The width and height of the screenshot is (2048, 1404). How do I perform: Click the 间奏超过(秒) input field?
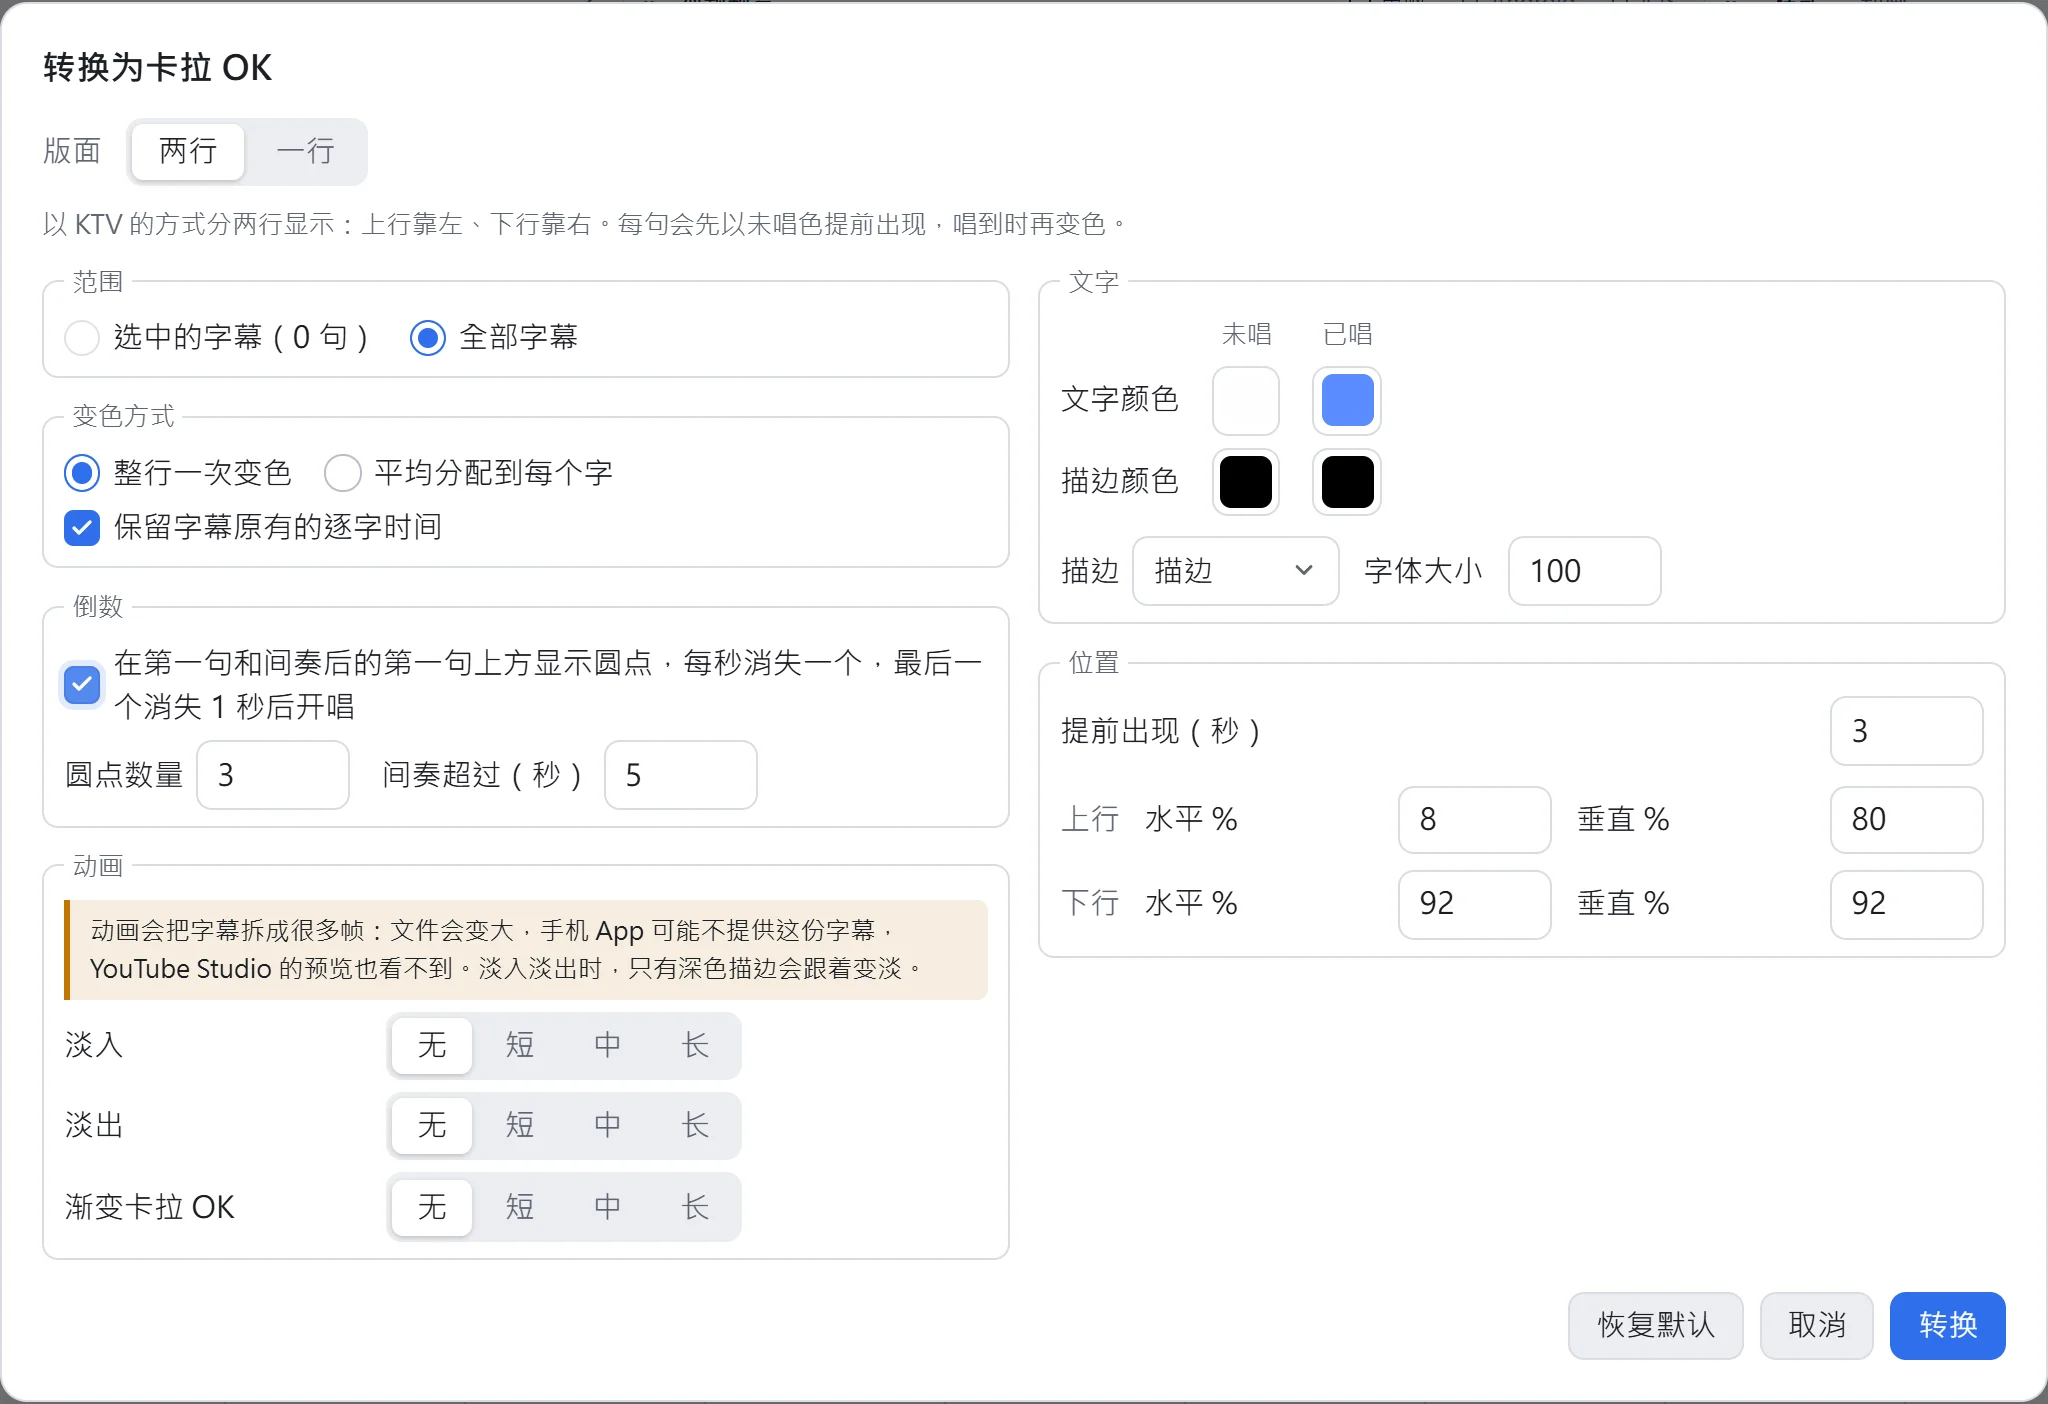pyautogui.click(x=681, y=775)
